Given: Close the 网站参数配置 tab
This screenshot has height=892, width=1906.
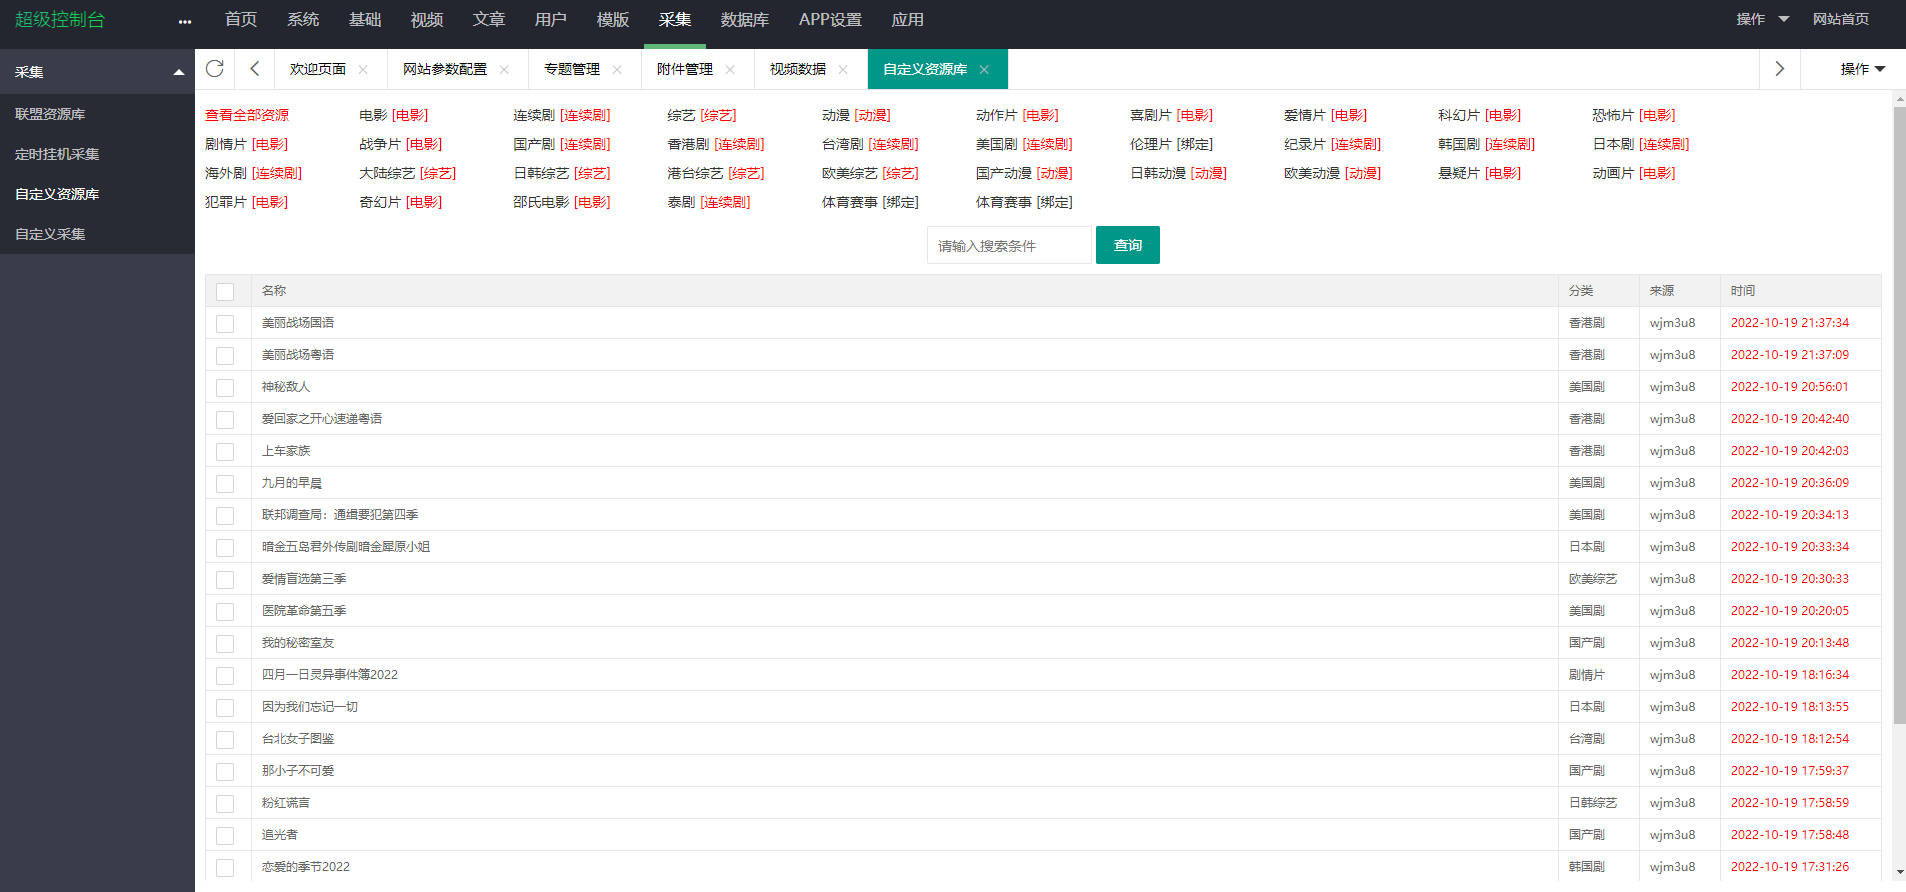Looking at the screenshot, I should pyautogui.click(x=504, y=69).
